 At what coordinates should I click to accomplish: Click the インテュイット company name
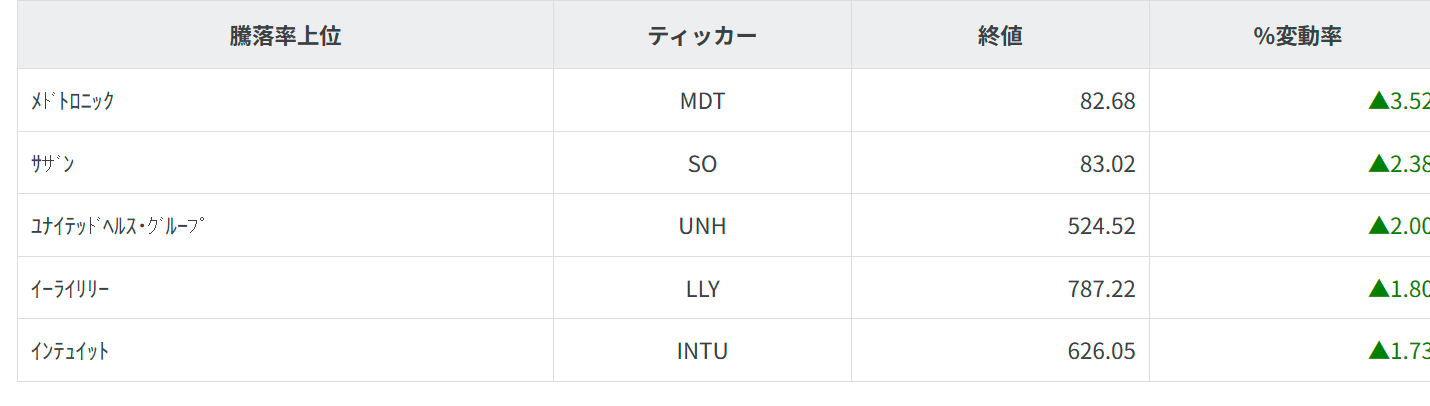(x=70, y=351)
